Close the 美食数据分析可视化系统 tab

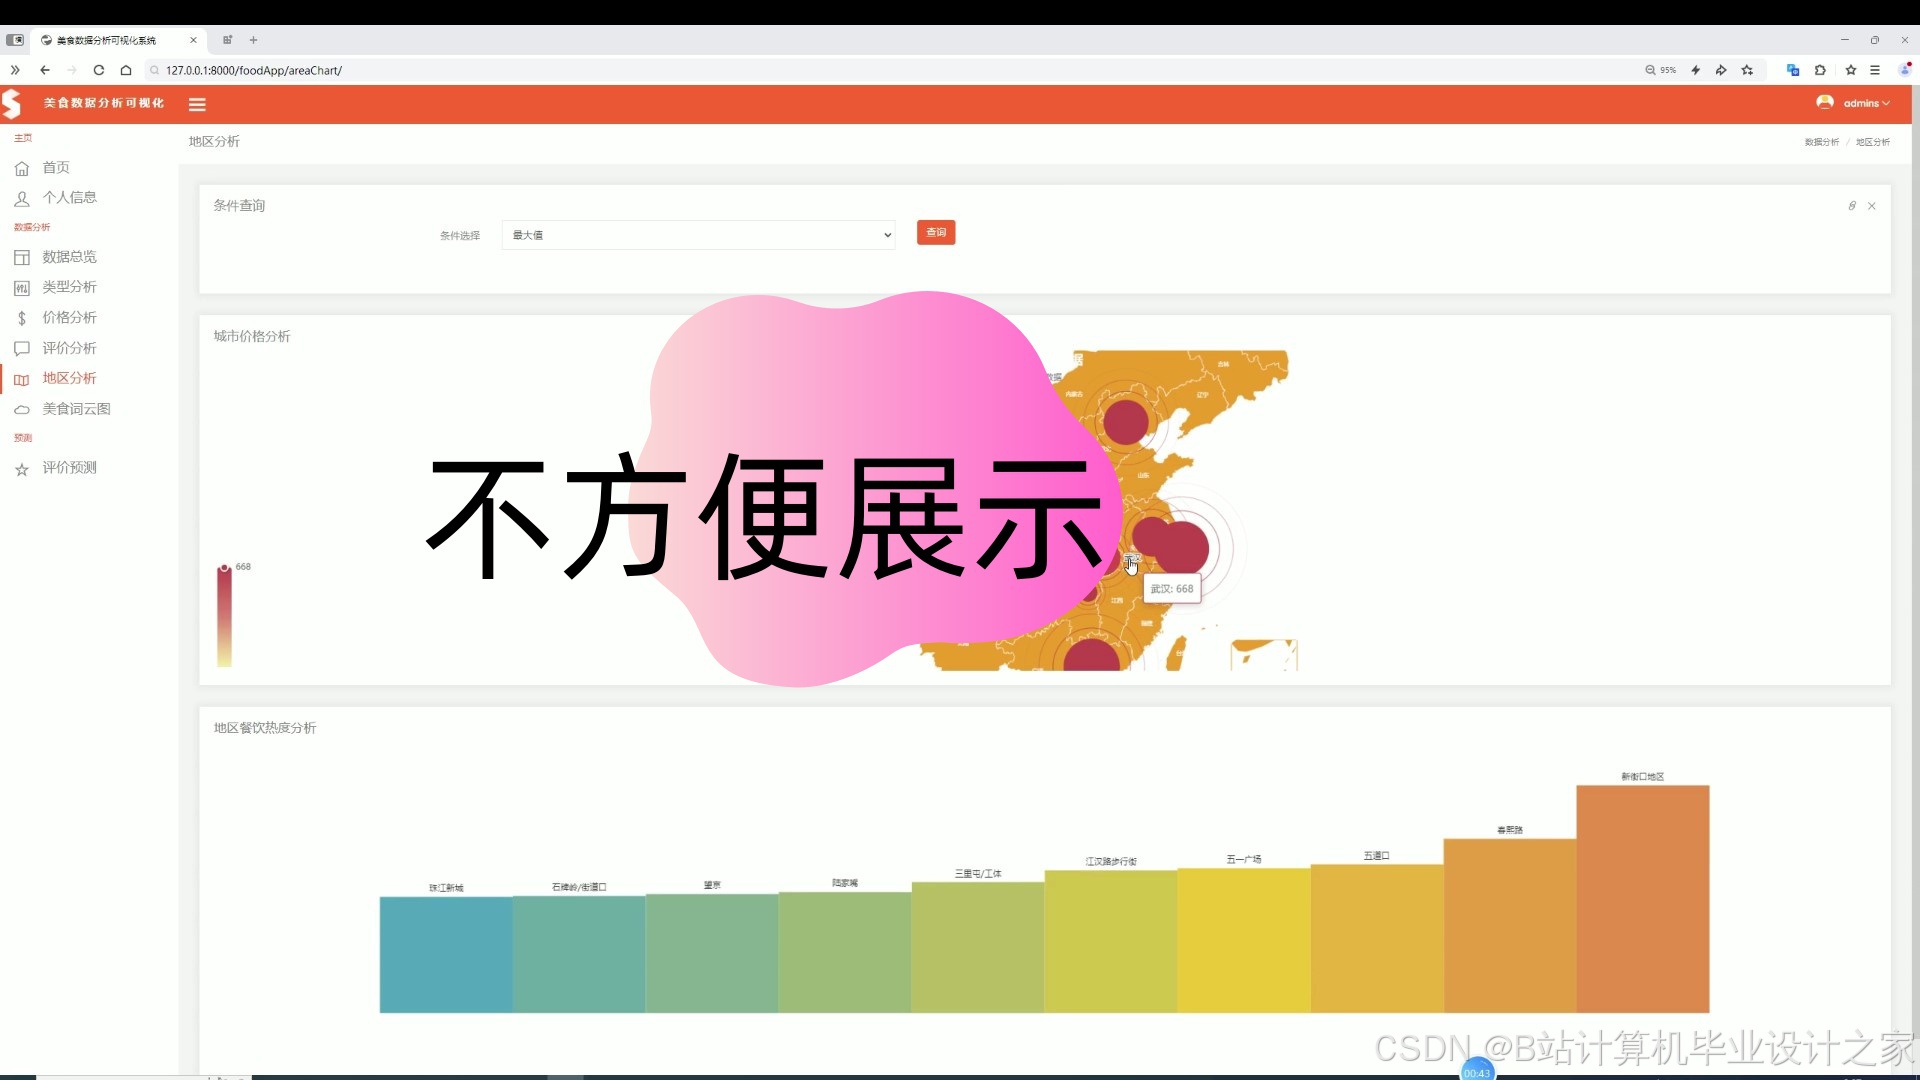193,40
